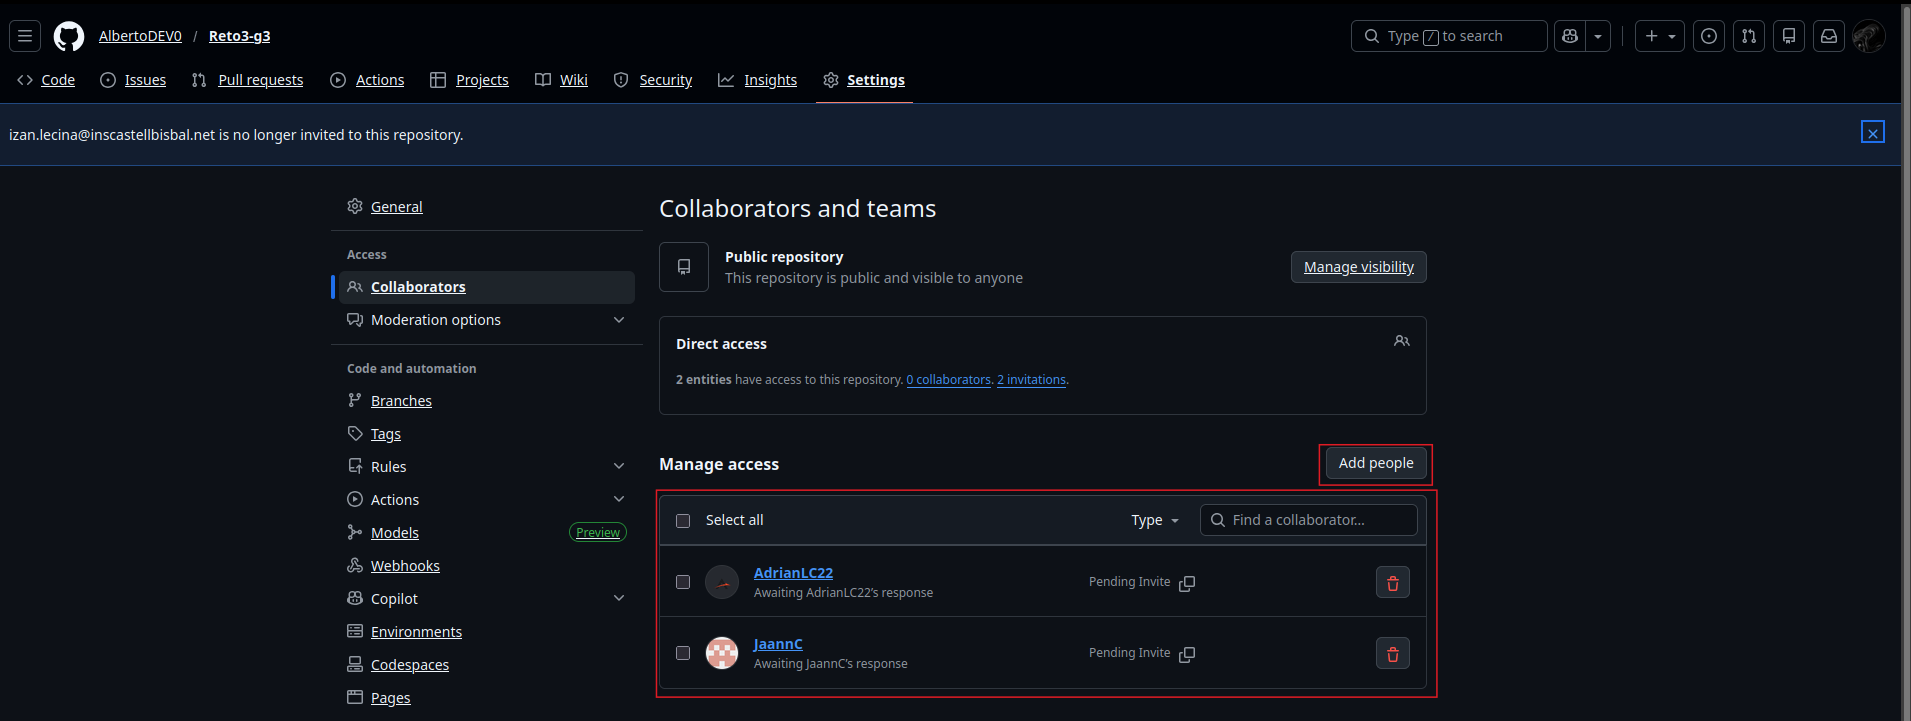This screenshot has height=721, width=1911.
Task: Check the Select all checkbox
Action: click(x=683, y=521)
